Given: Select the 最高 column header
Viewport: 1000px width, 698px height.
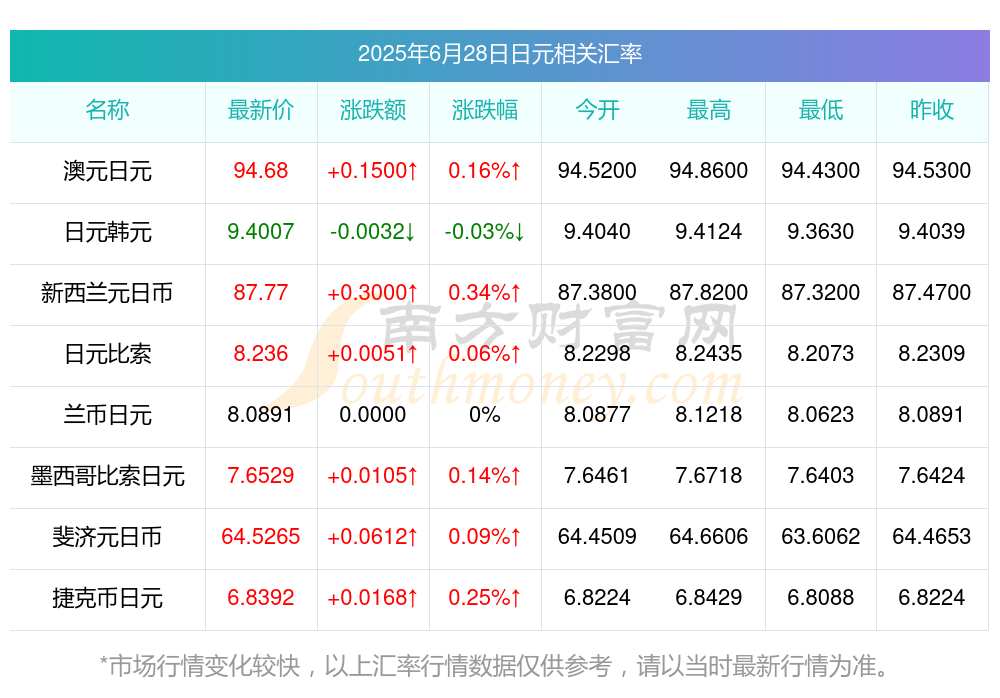Looking at the screenshot, I should click(709, 110).
